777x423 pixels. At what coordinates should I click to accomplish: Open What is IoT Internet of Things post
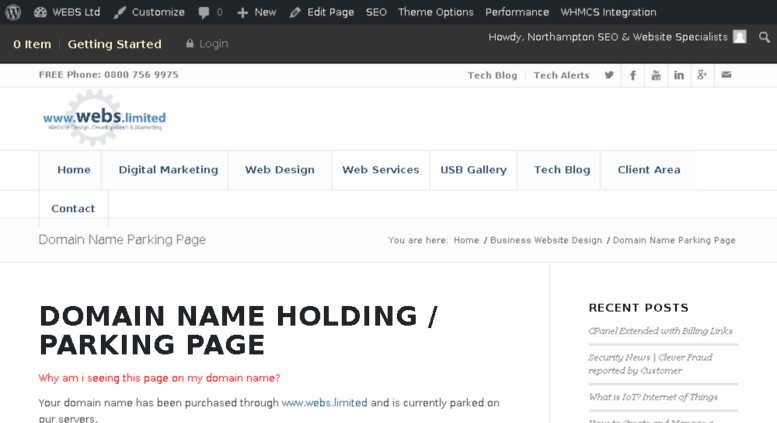(x=653, y=397)
